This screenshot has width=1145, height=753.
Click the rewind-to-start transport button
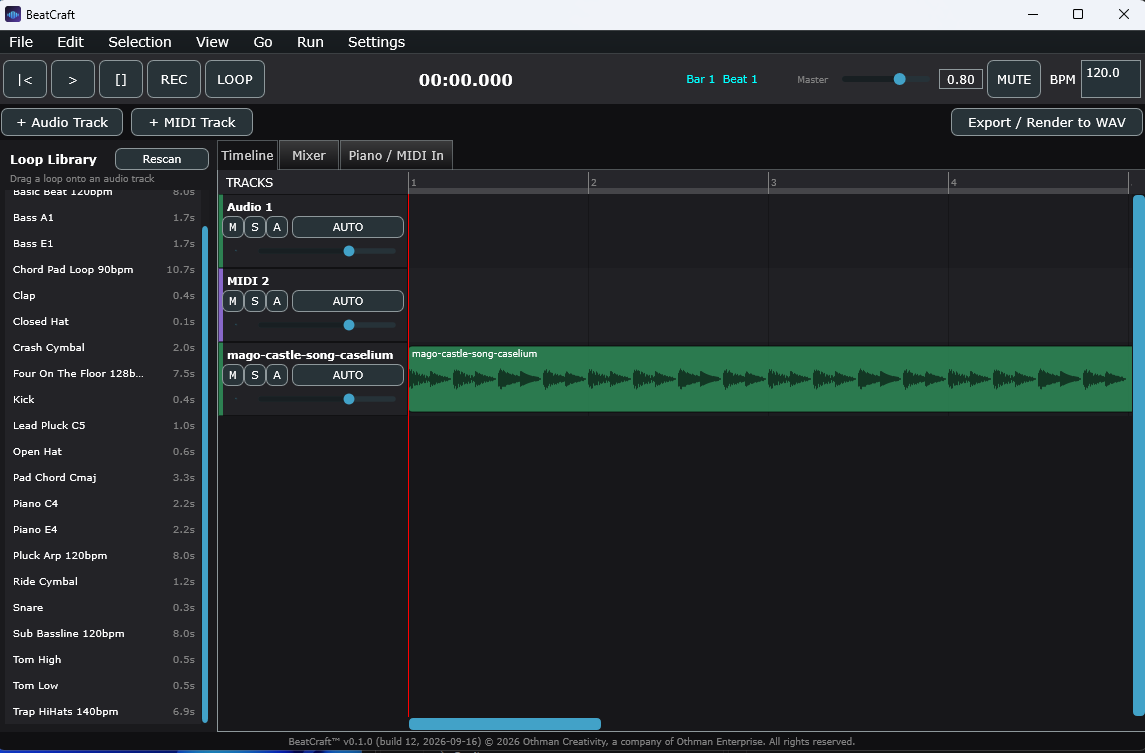click(25, 79)
